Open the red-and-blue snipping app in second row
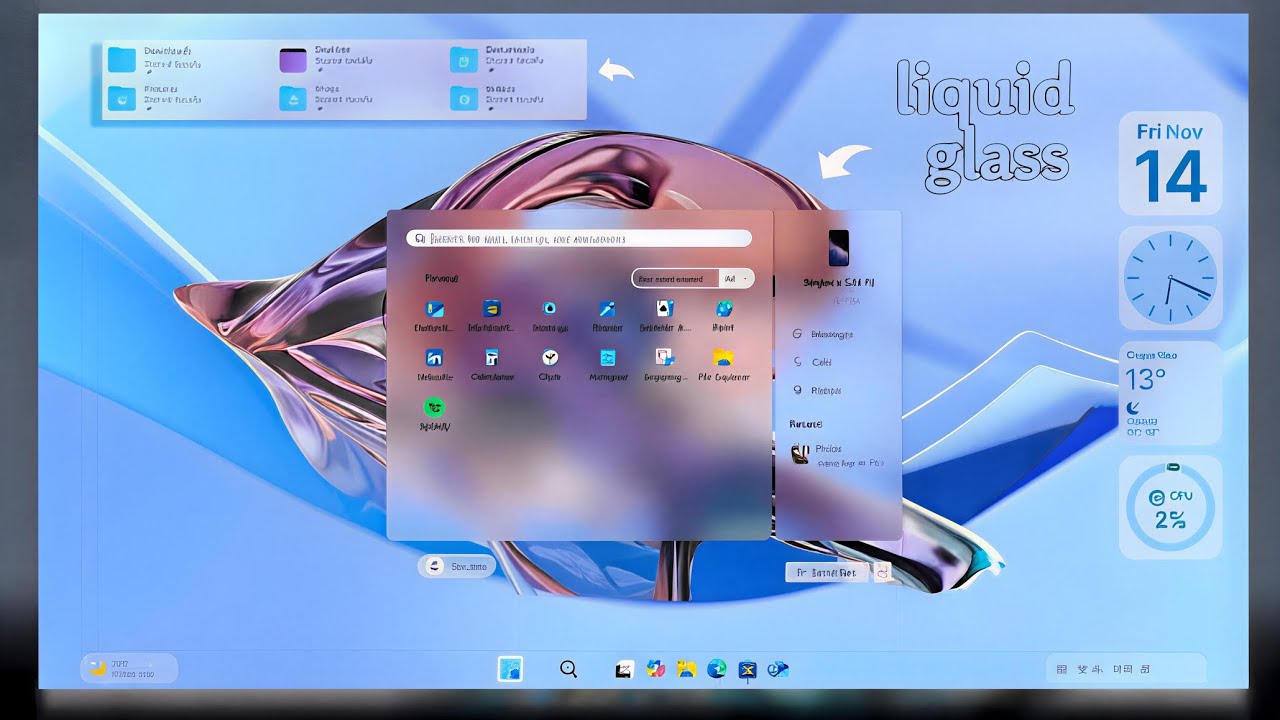Image resolution: width=1280 pixels, height=720 pixels. coord(665,357)
